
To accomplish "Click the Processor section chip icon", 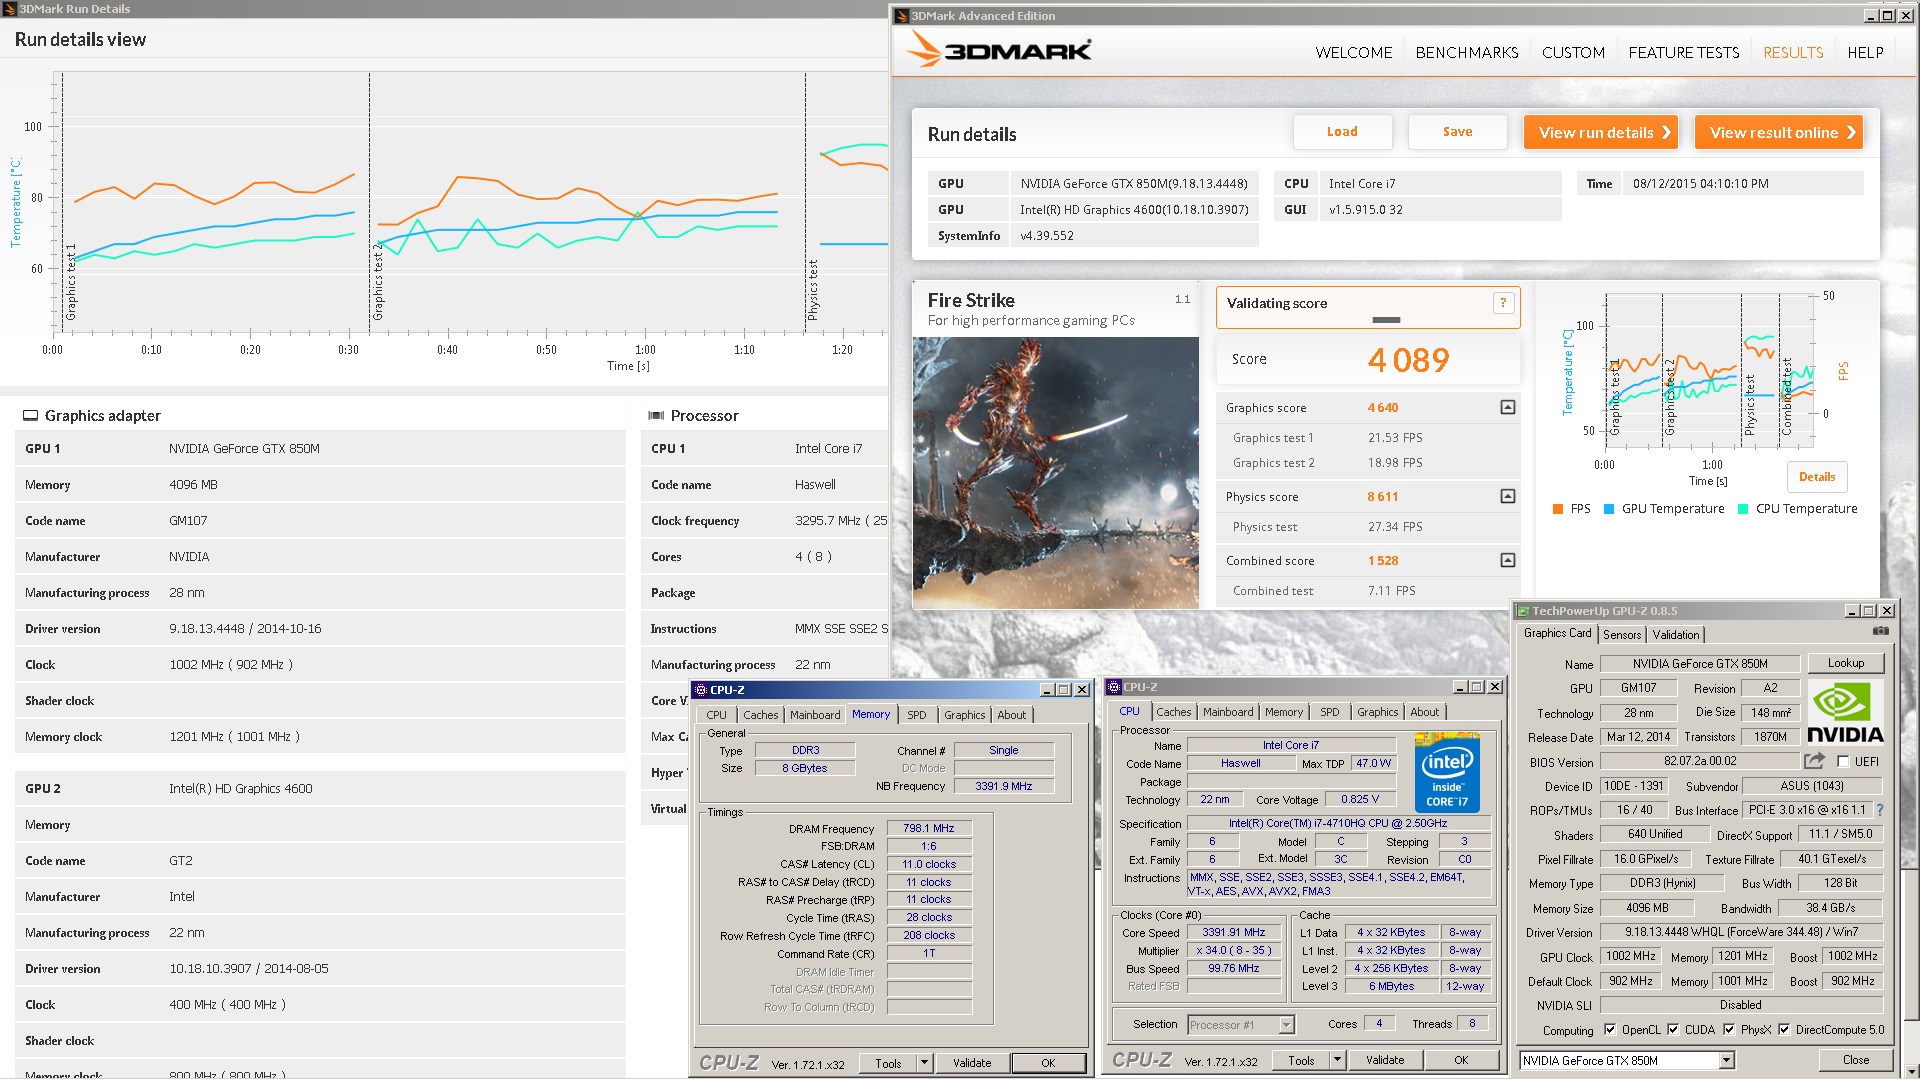I will tap(656, 415).
